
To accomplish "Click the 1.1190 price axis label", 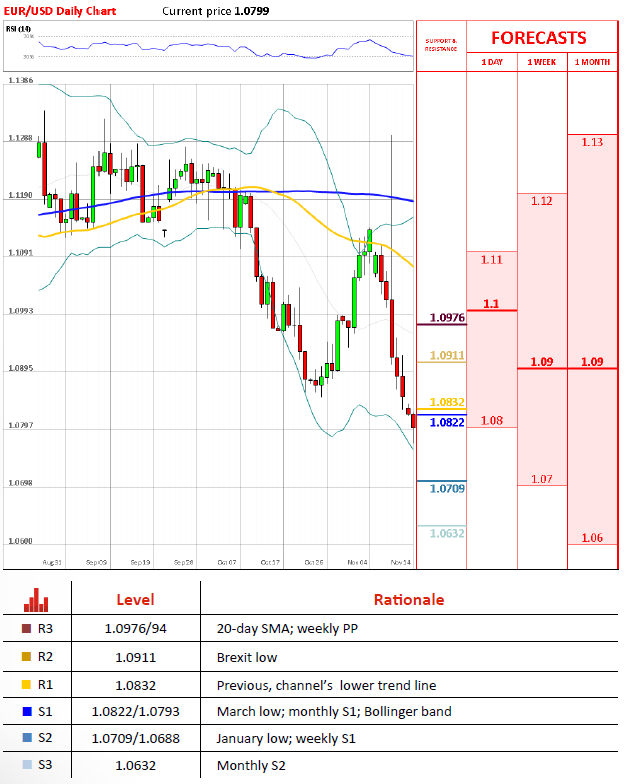I will click(x=20, y=195).
